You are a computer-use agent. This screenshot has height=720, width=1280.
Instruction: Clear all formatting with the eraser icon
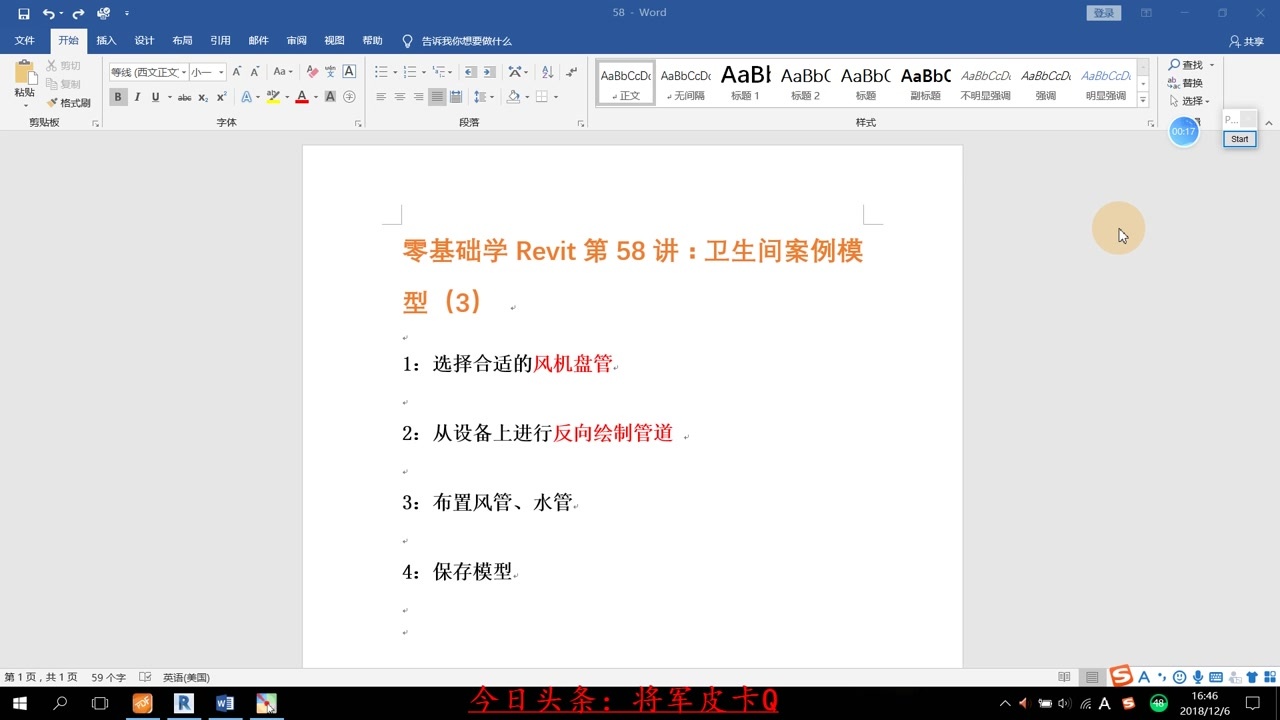tap(312, 72)
